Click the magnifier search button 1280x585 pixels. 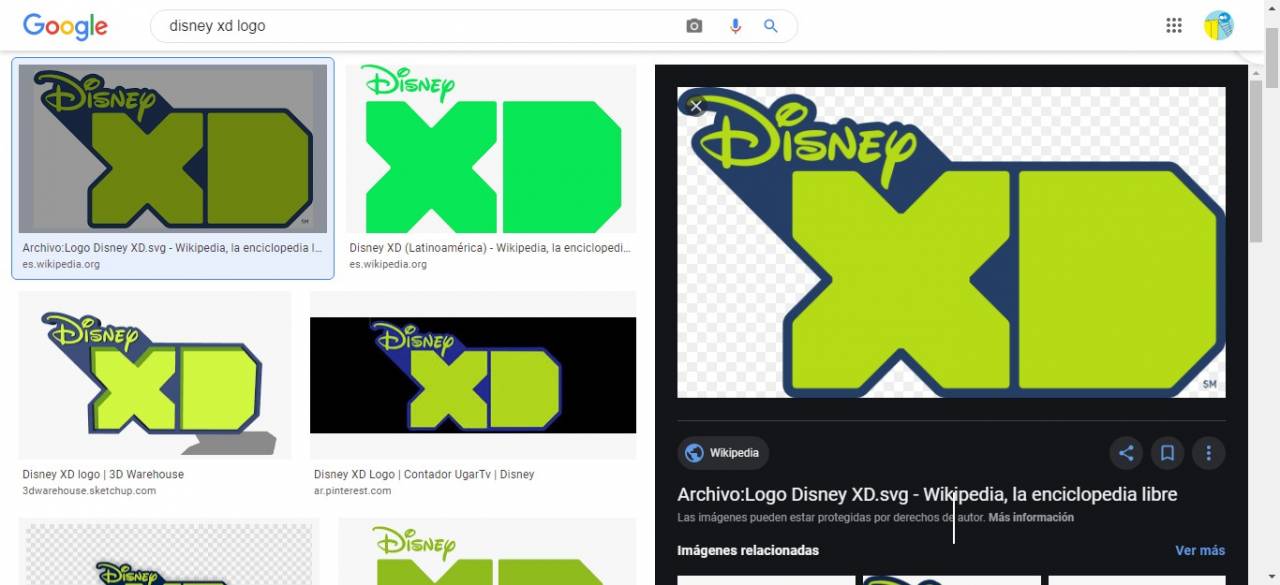click(x=771, y=26)
